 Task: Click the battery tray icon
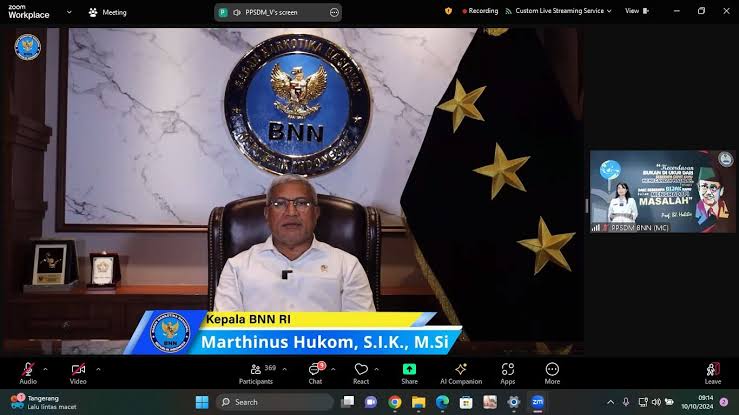click(x=669, y=402)
